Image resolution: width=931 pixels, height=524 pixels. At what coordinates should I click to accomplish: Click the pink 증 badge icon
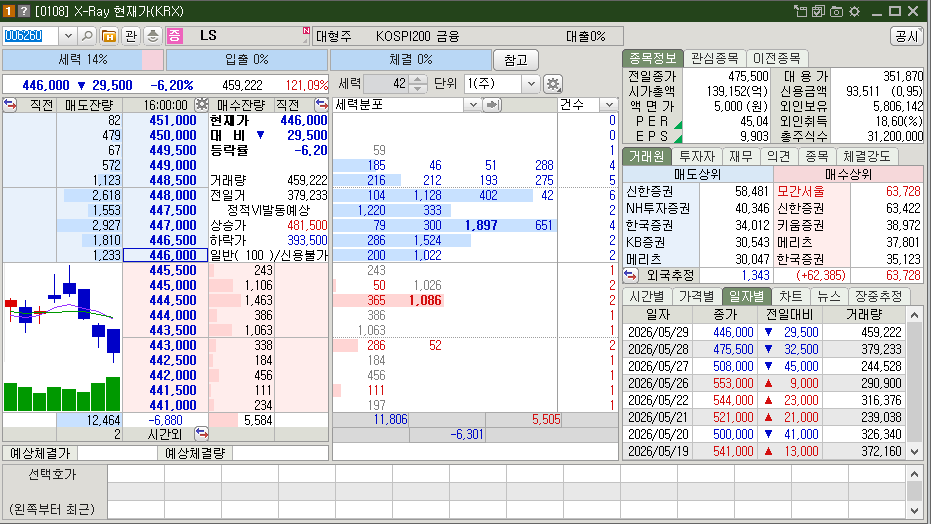(175, 36)
